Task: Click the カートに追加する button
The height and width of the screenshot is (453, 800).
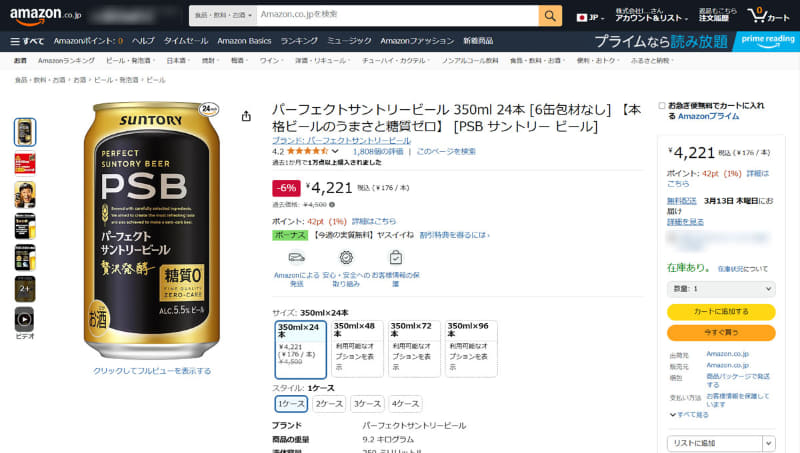Action: coord(720,312)
